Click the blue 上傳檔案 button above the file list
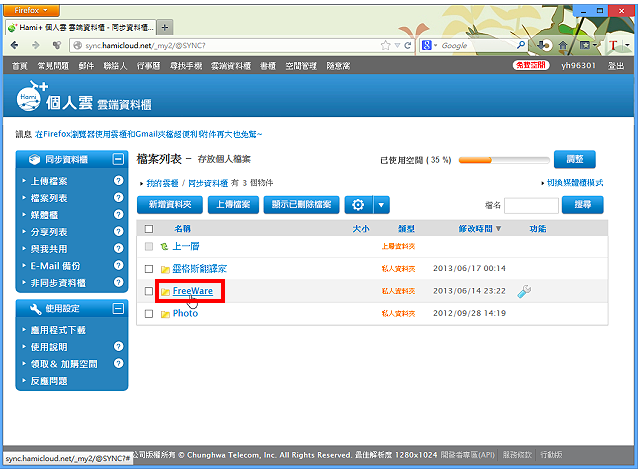 233,205
